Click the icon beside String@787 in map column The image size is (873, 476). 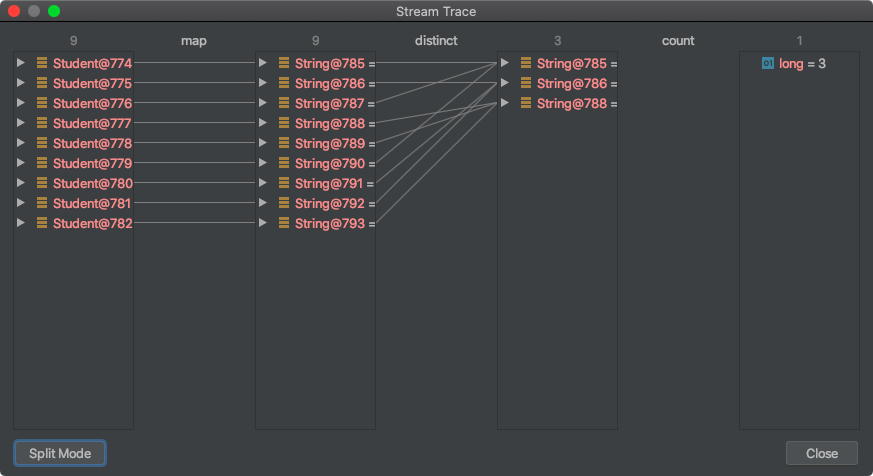tap(284, 103)
